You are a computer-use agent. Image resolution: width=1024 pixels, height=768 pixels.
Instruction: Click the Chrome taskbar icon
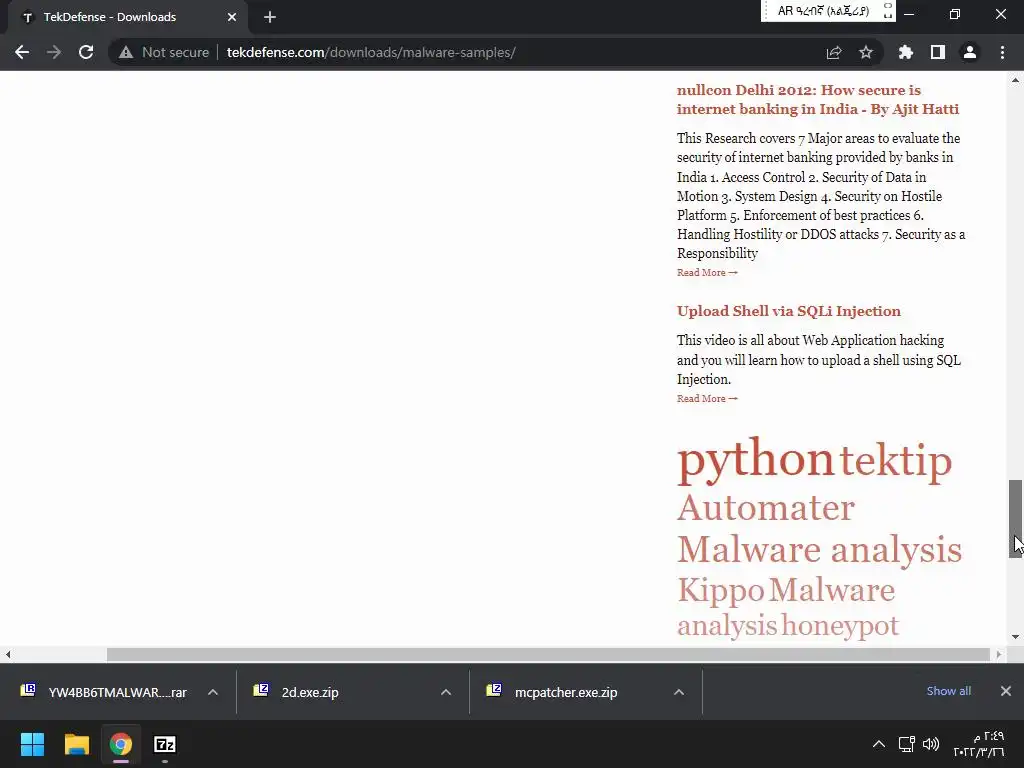pos(120,744)
